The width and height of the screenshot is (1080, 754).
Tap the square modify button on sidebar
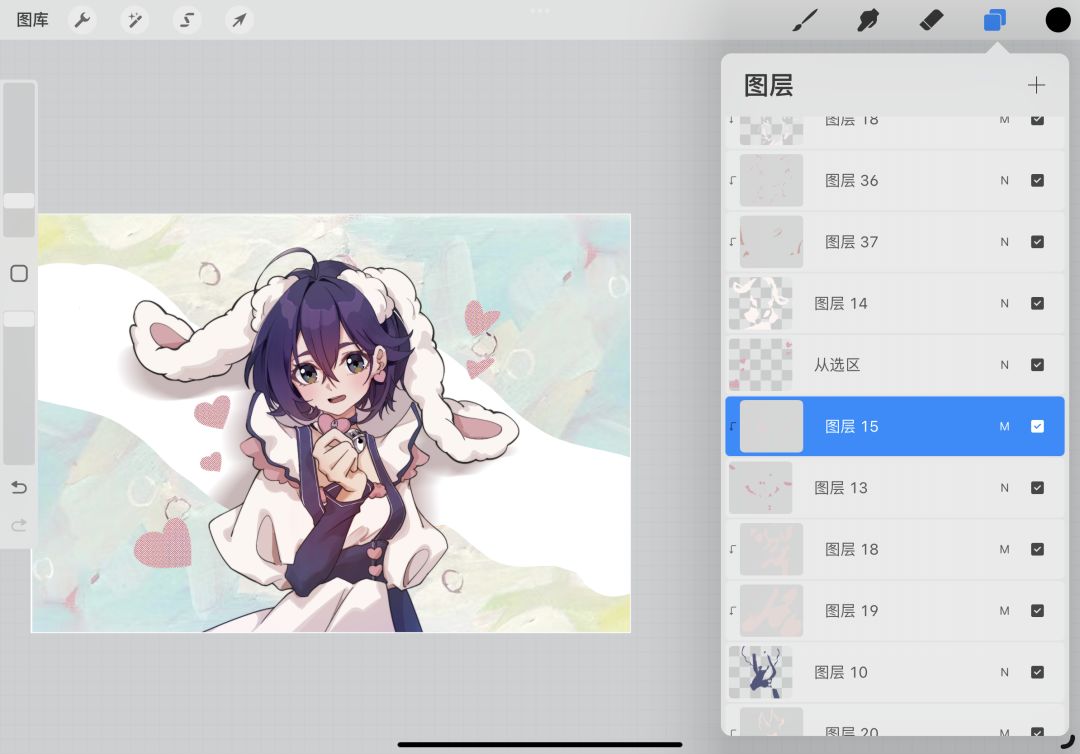[x=19, y=273]
